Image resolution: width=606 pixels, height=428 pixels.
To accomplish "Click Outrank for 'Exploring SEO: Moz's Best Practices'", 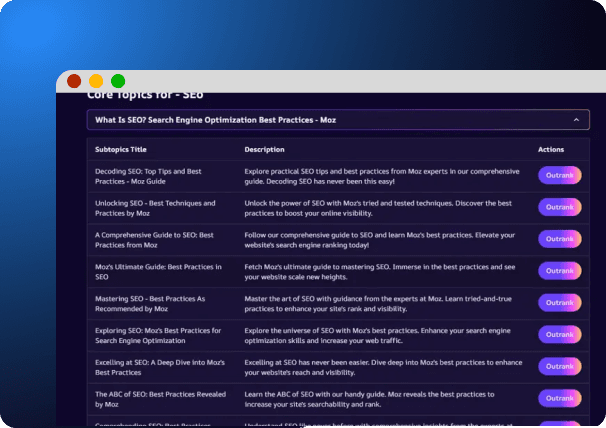I will 560,334.
